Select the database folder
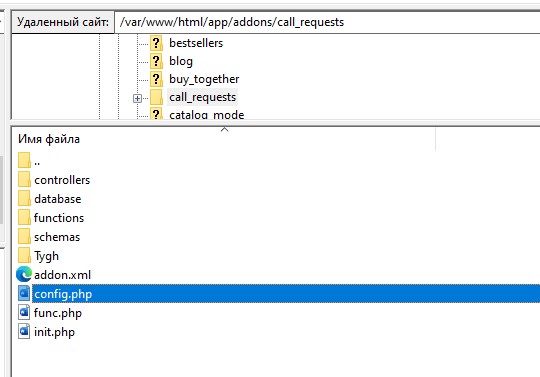The width and height of the screenshot is (540, 377). click(x=58, y=199)
